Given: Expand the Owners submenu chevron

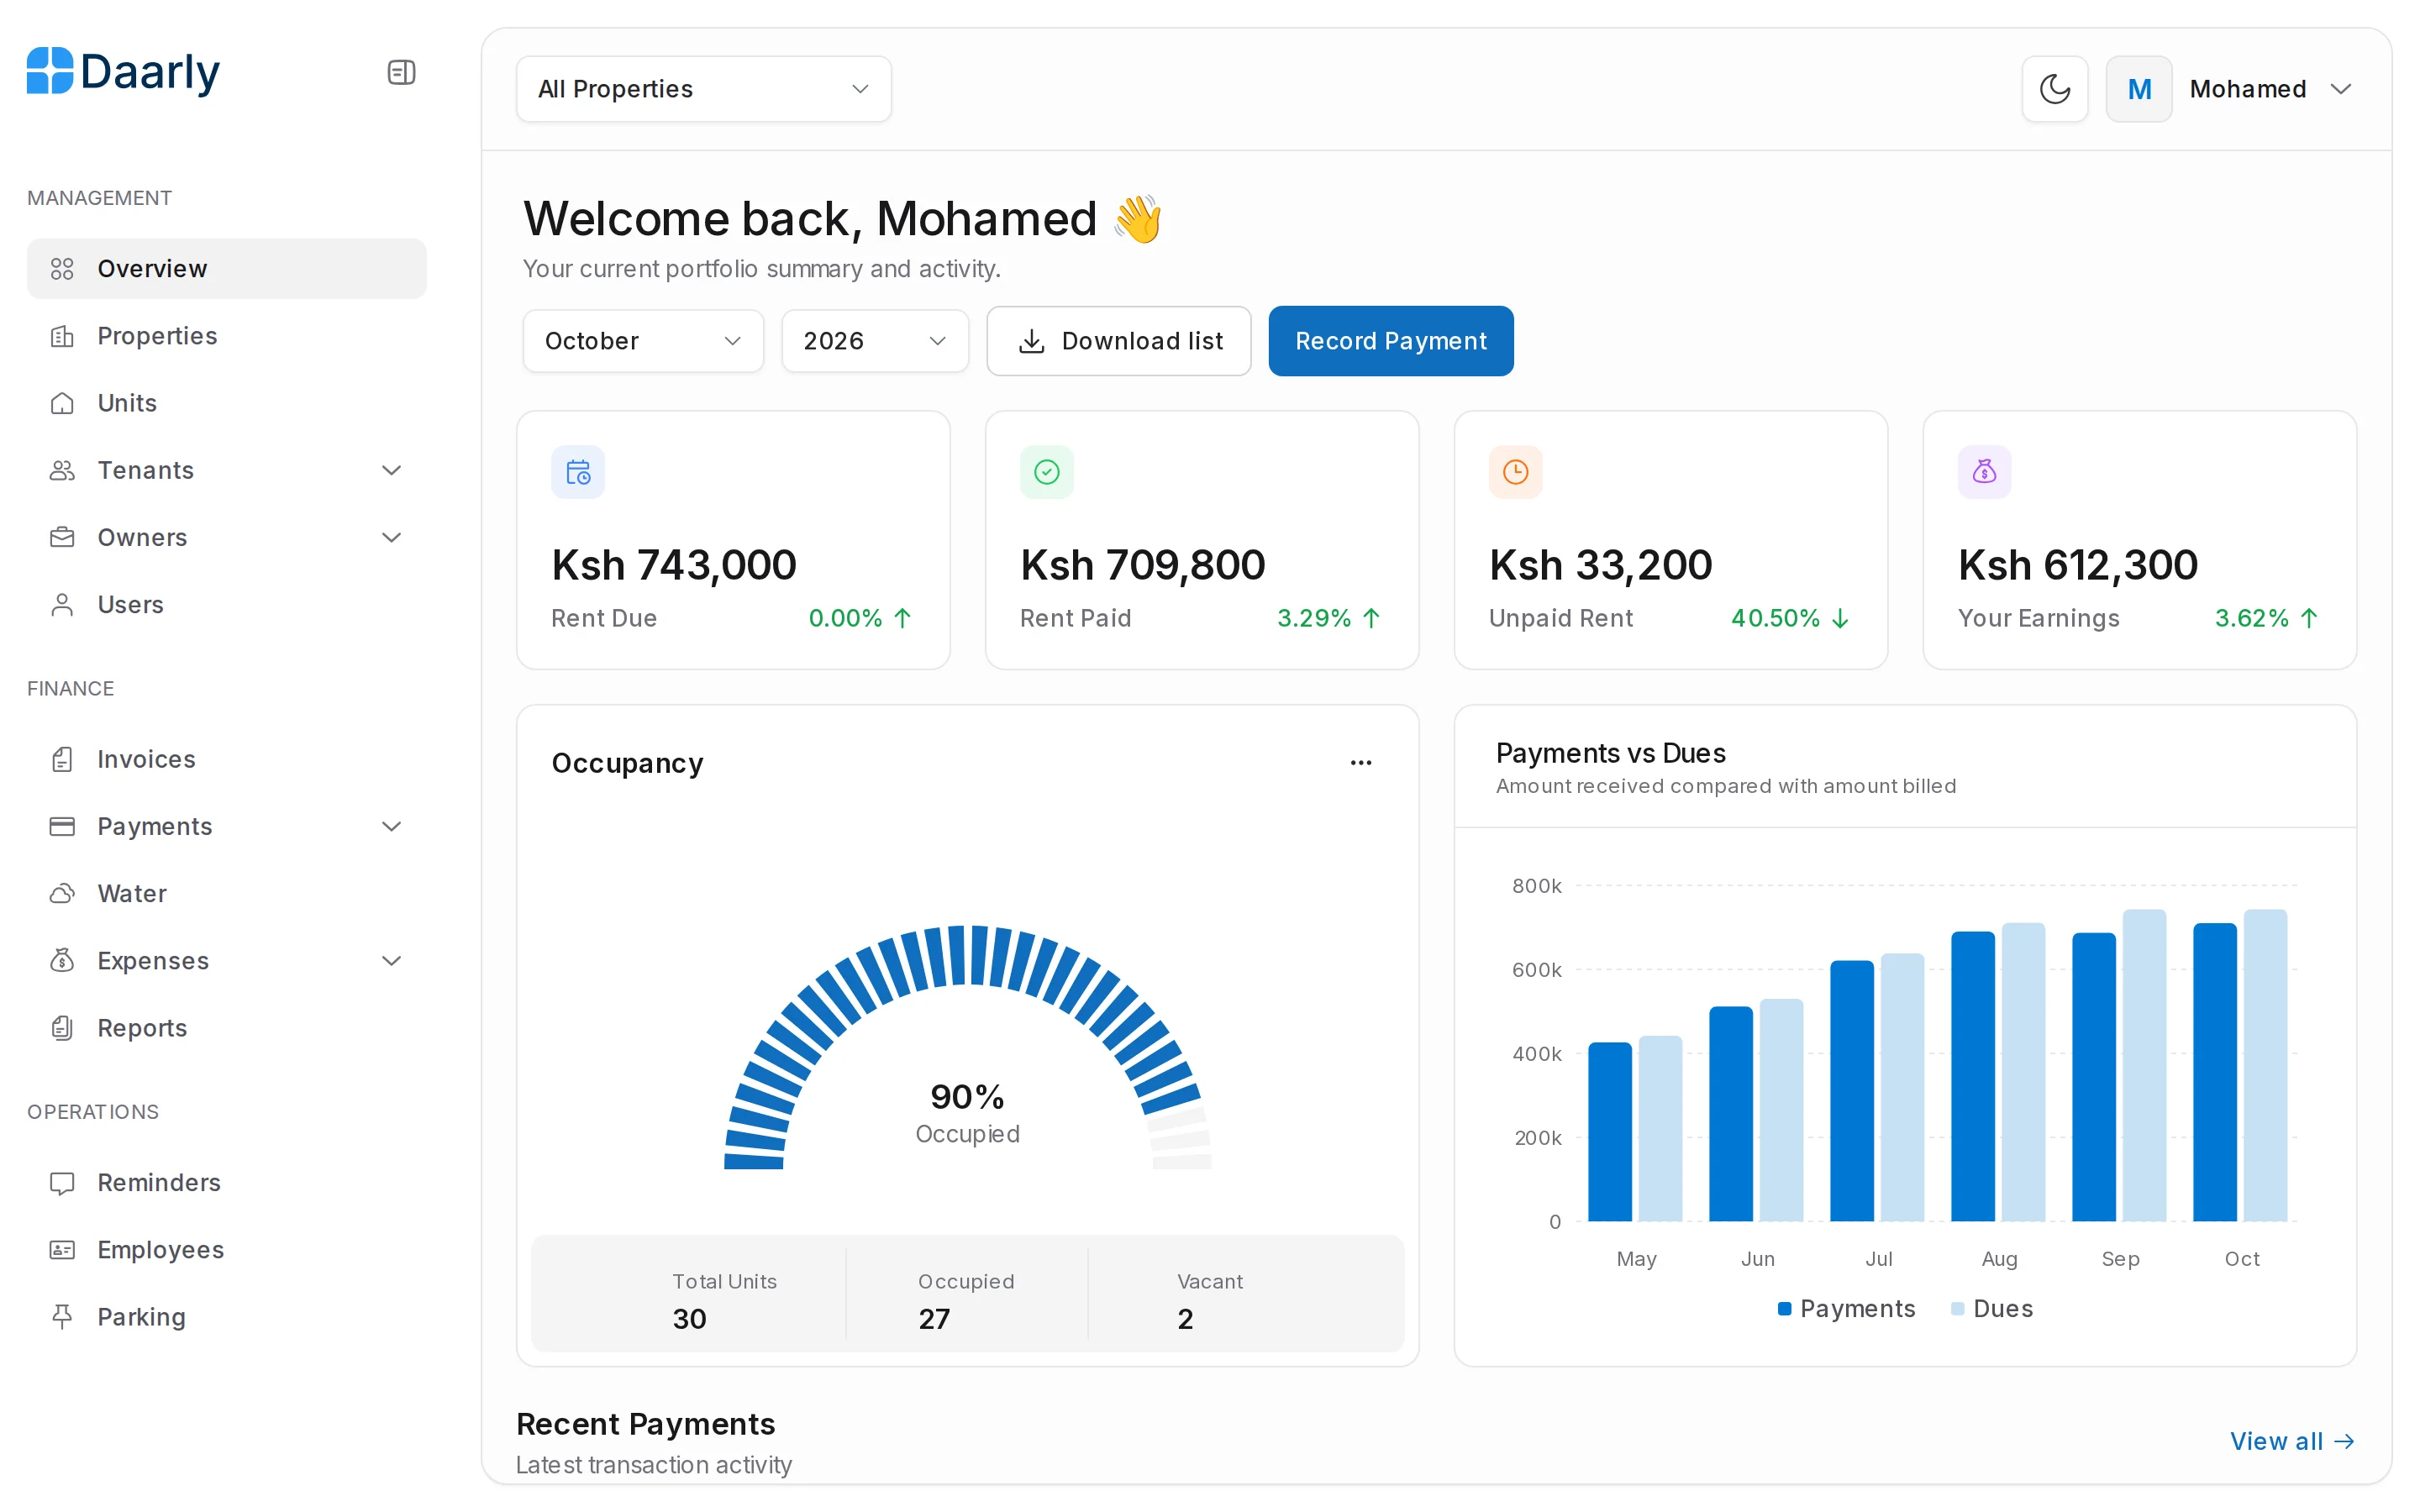Looking at the screenshot, I should (391, 537).
